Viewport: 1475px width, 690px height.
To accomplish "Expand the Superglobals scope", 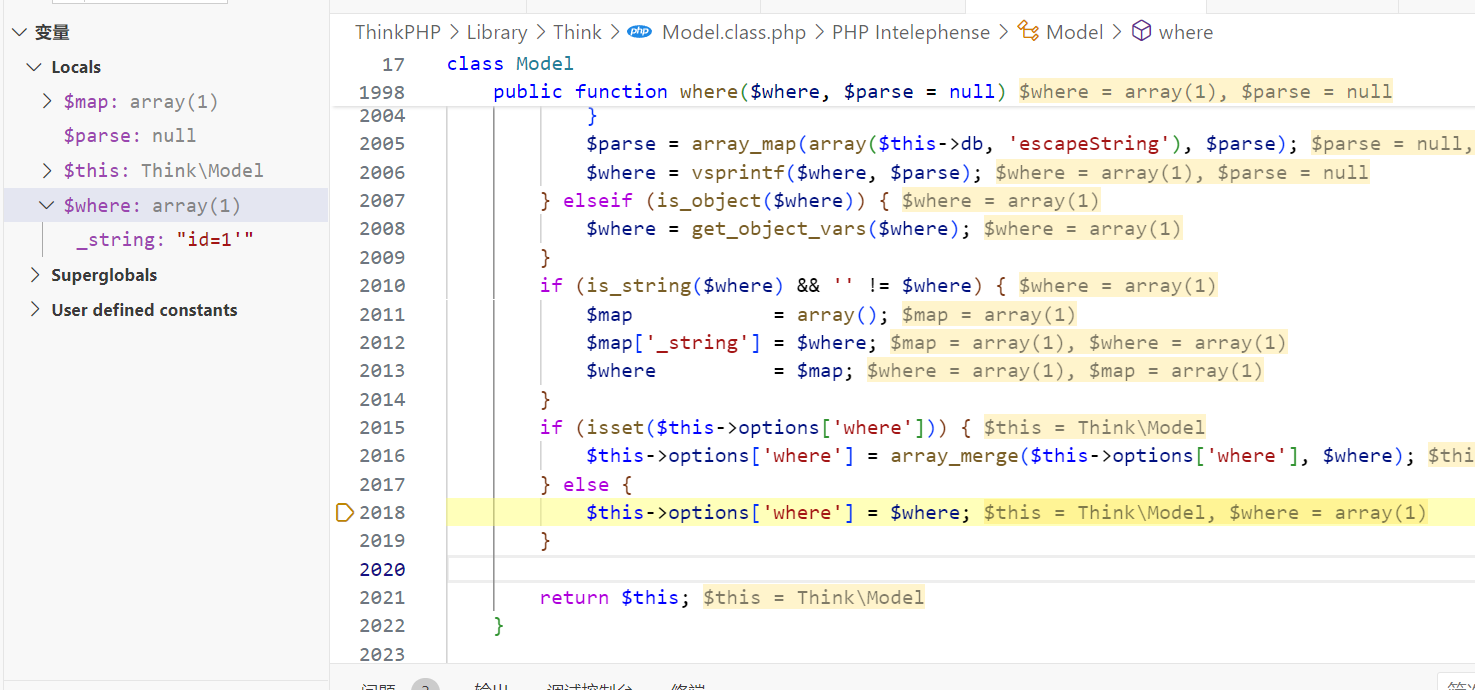I will 34,275.
